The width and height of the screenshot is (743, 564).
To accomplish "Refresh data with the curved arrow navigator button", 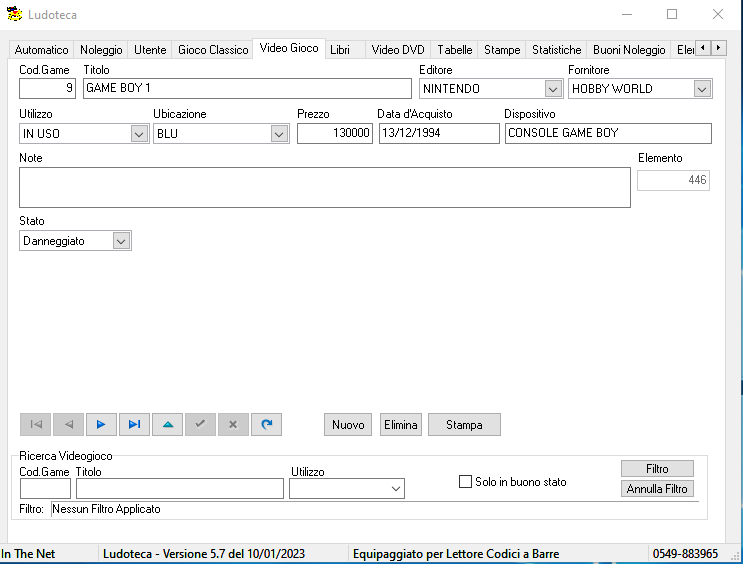I will [x=266, y=424].
